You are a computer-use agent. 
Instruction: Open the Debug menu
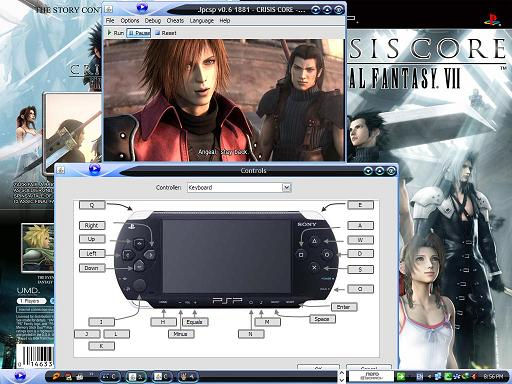(x=153, y=21)
